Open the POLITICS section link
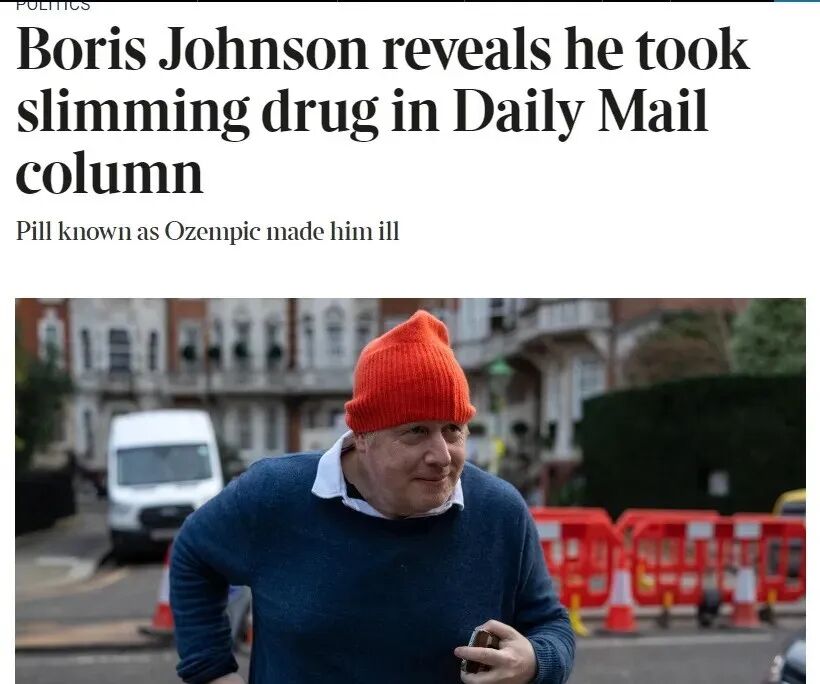Screen dimensions: 820x684 point(53,5)
